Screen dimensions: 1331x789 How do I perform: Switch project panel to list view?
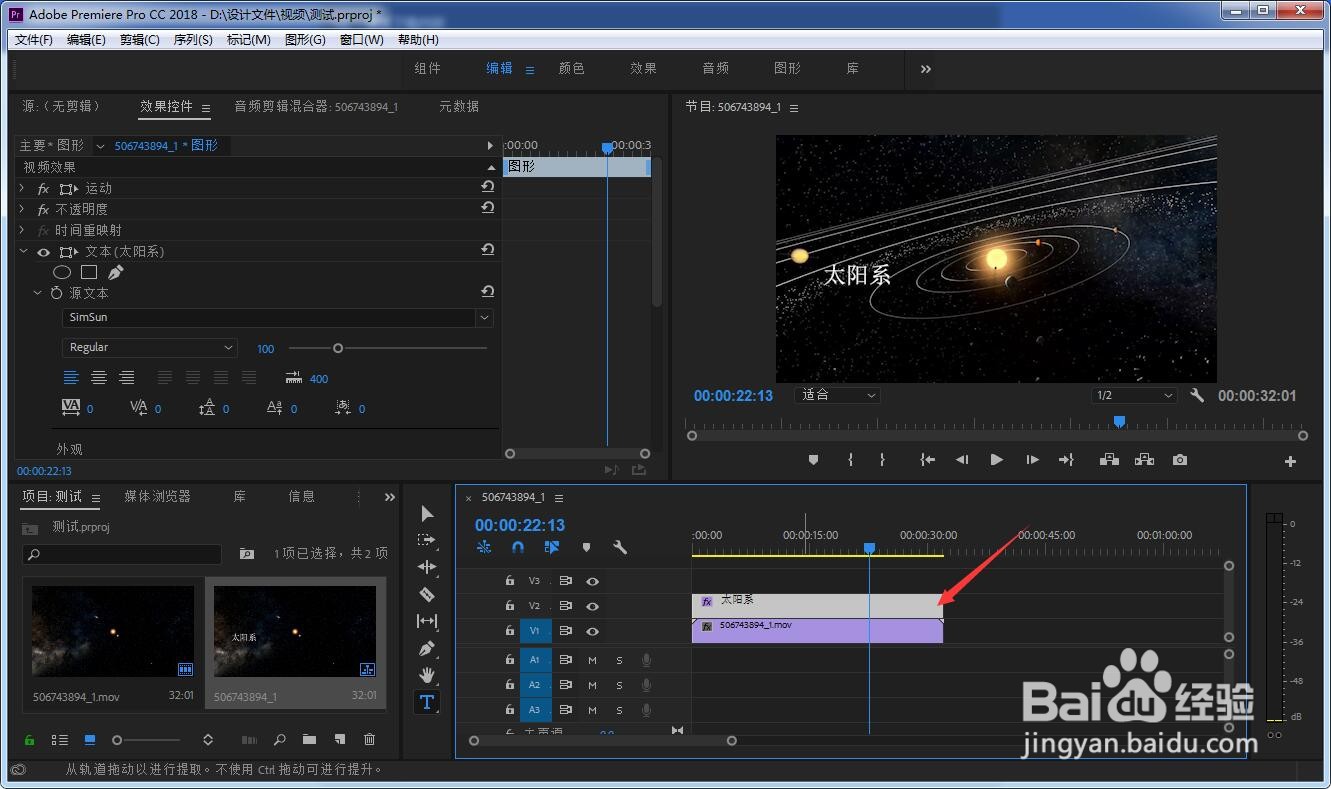(x=60, y=740)
